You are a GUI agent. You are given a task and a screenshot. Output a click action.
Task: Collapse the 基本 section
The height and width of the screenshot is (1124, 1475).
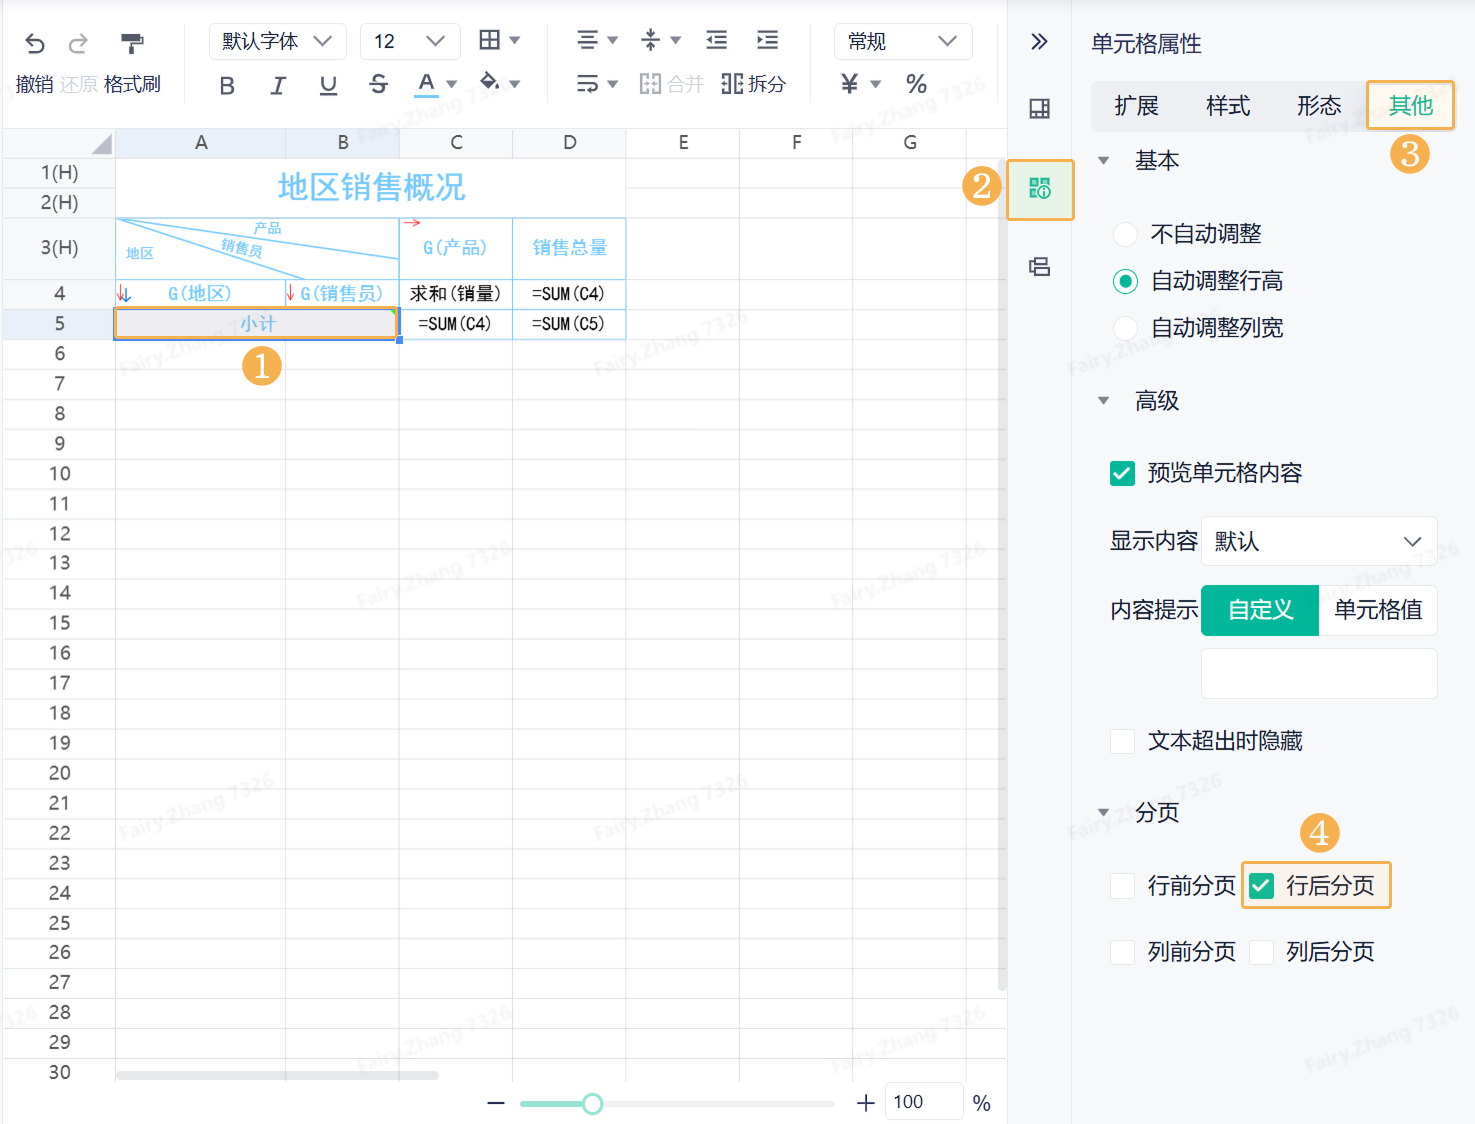[1104, 160]
